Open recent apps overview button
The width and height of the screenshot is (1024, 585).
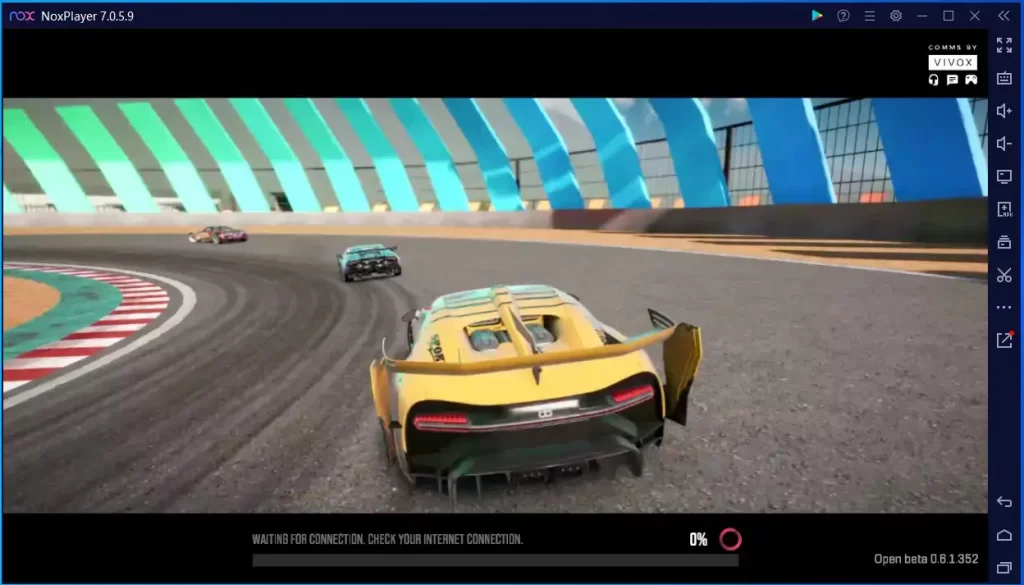tap(1004, 567)
